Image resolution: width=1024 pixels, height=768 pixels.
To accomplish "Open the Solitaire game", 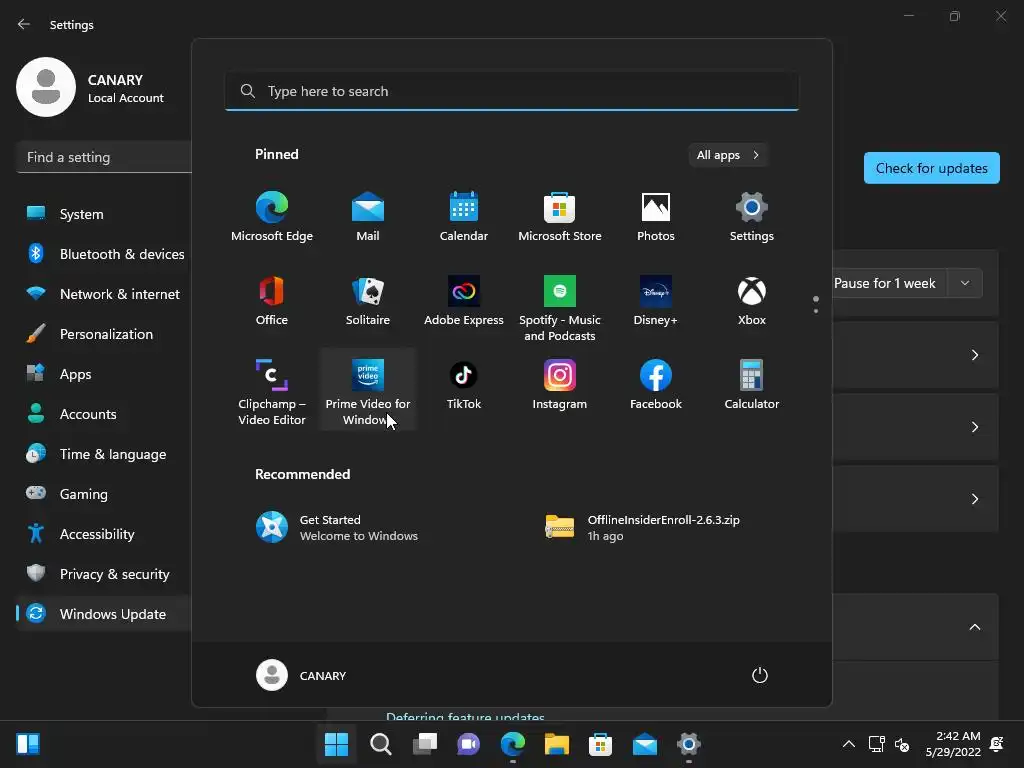I will tap(368, 301).
